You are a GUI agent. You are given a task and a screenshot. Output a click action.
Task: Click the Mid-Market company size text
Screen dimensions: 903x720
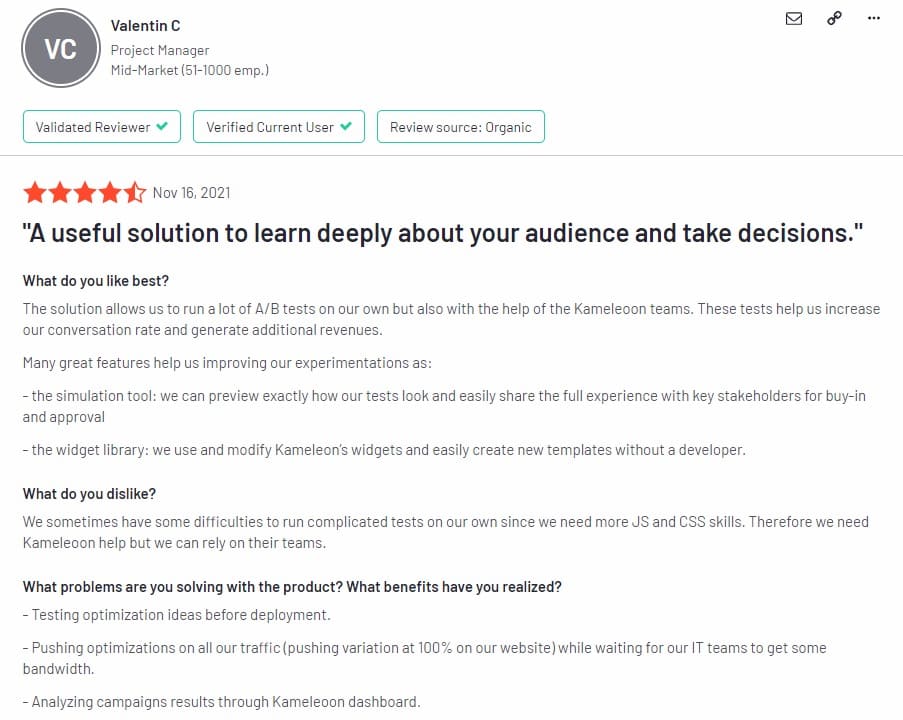(190, 70)
